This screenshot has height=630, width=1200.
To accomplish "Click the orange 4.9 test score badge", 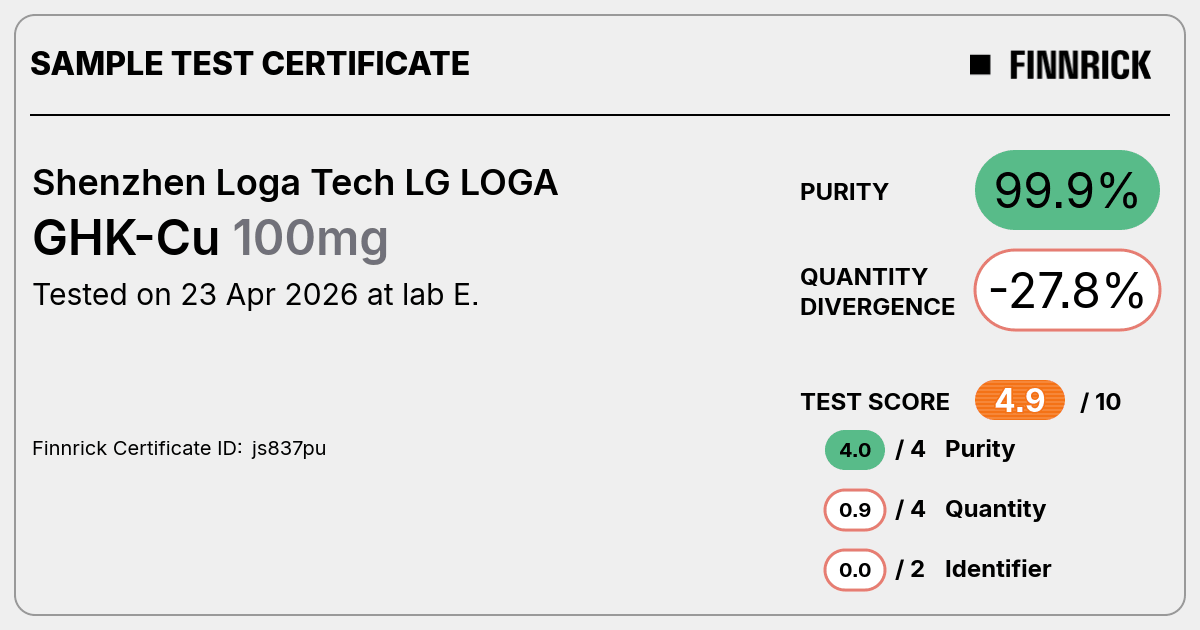I will (1020, 401).
